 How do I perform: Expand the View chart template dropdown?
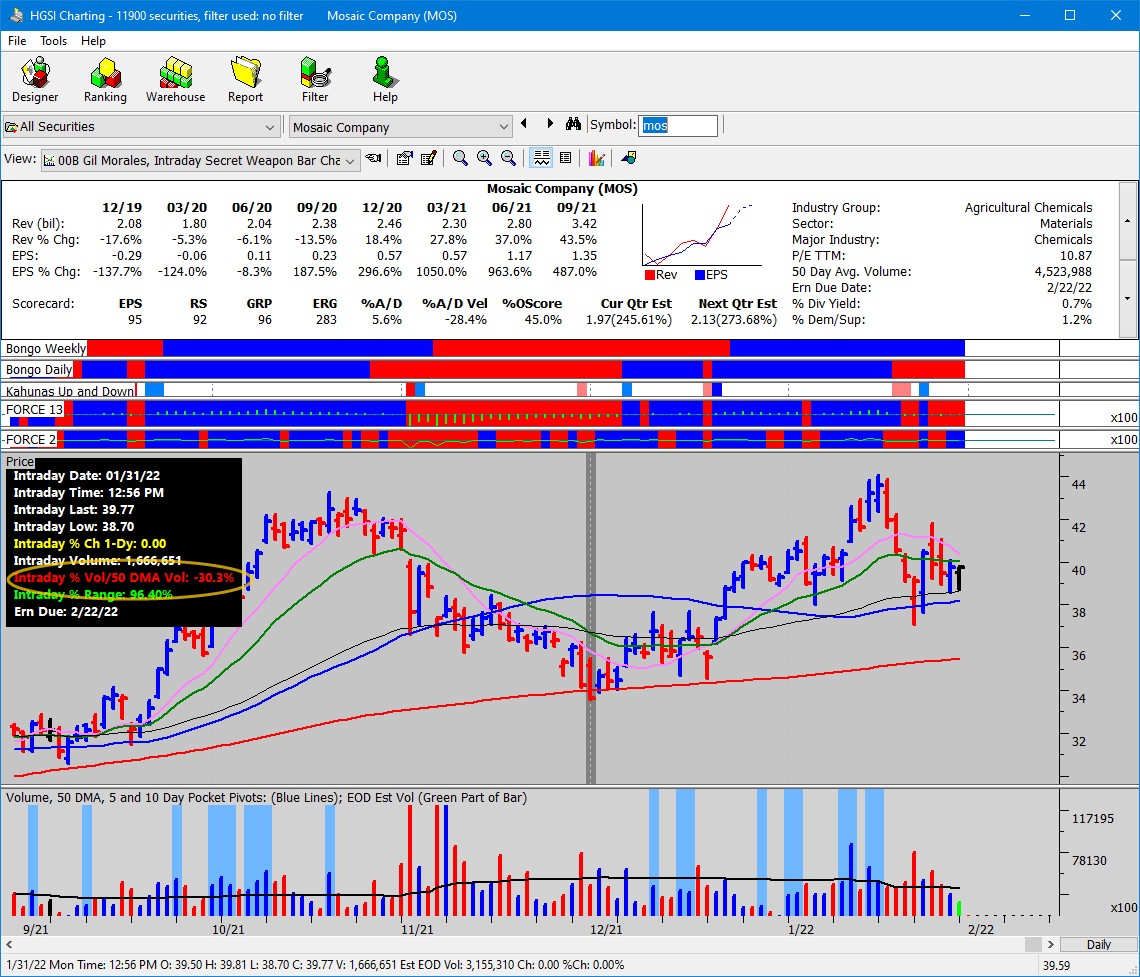[x=350, y=161]
